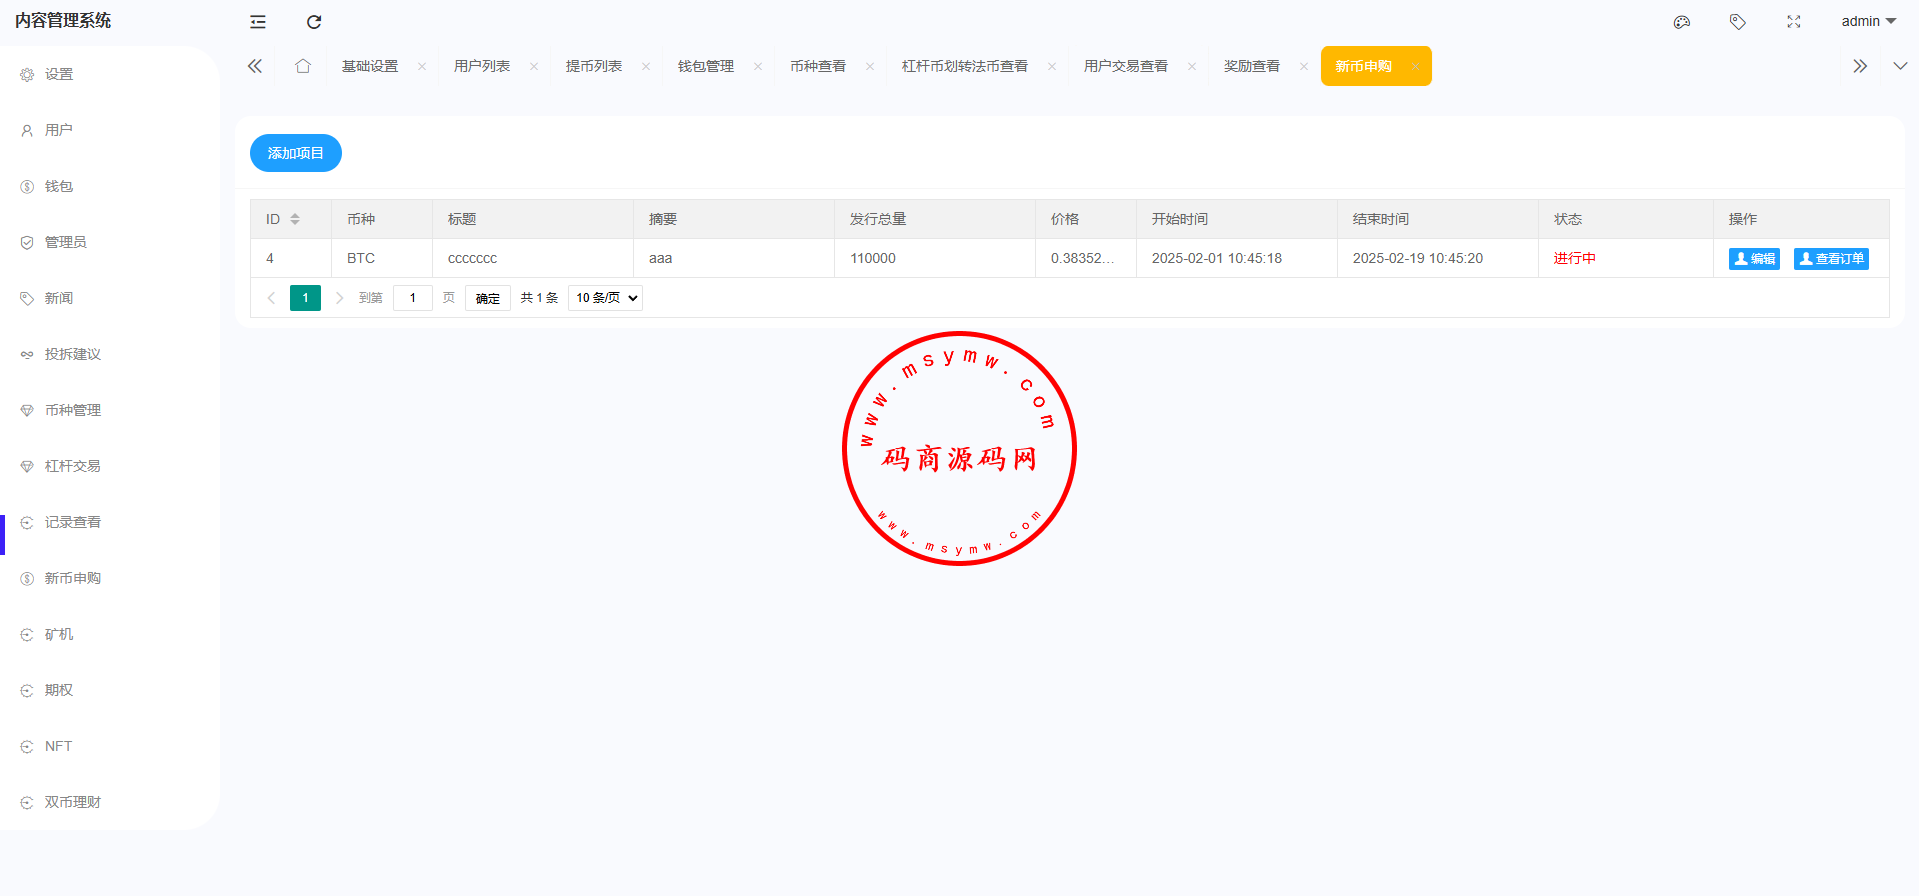This screenshot has width=1919, height=896.
Task: Switch to the 提币列表 tab
Action: 594,66
